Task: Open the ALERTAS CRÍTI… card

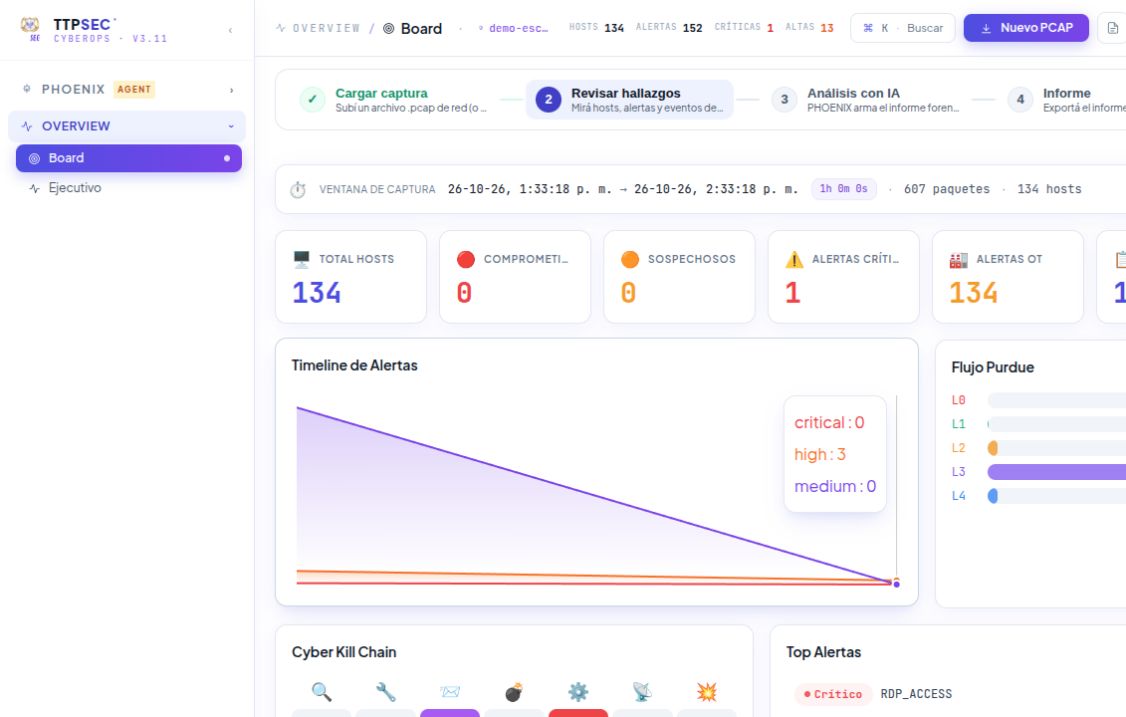Action: pyautogui.click(x=844, y=277)
